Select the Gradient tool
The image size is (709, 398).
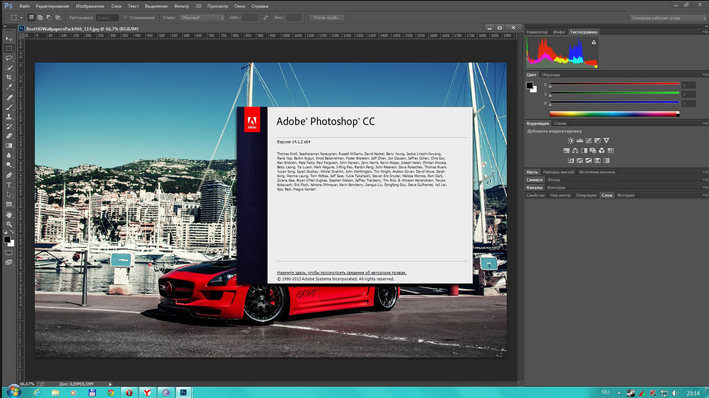tap(9, 146)
